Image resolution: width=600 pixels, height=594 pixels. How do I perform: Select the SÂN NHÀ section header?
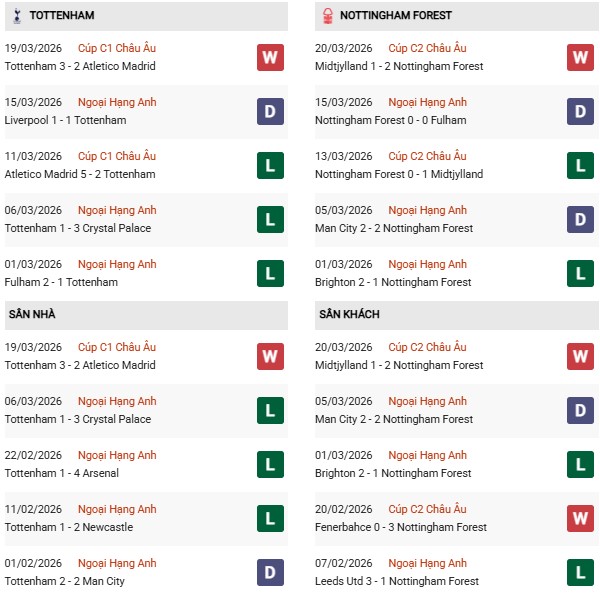pos(32,314)
